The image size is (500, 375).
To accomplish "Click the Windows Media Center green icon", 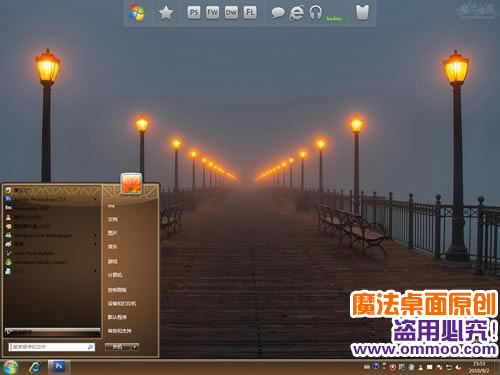I will (8, 262).
